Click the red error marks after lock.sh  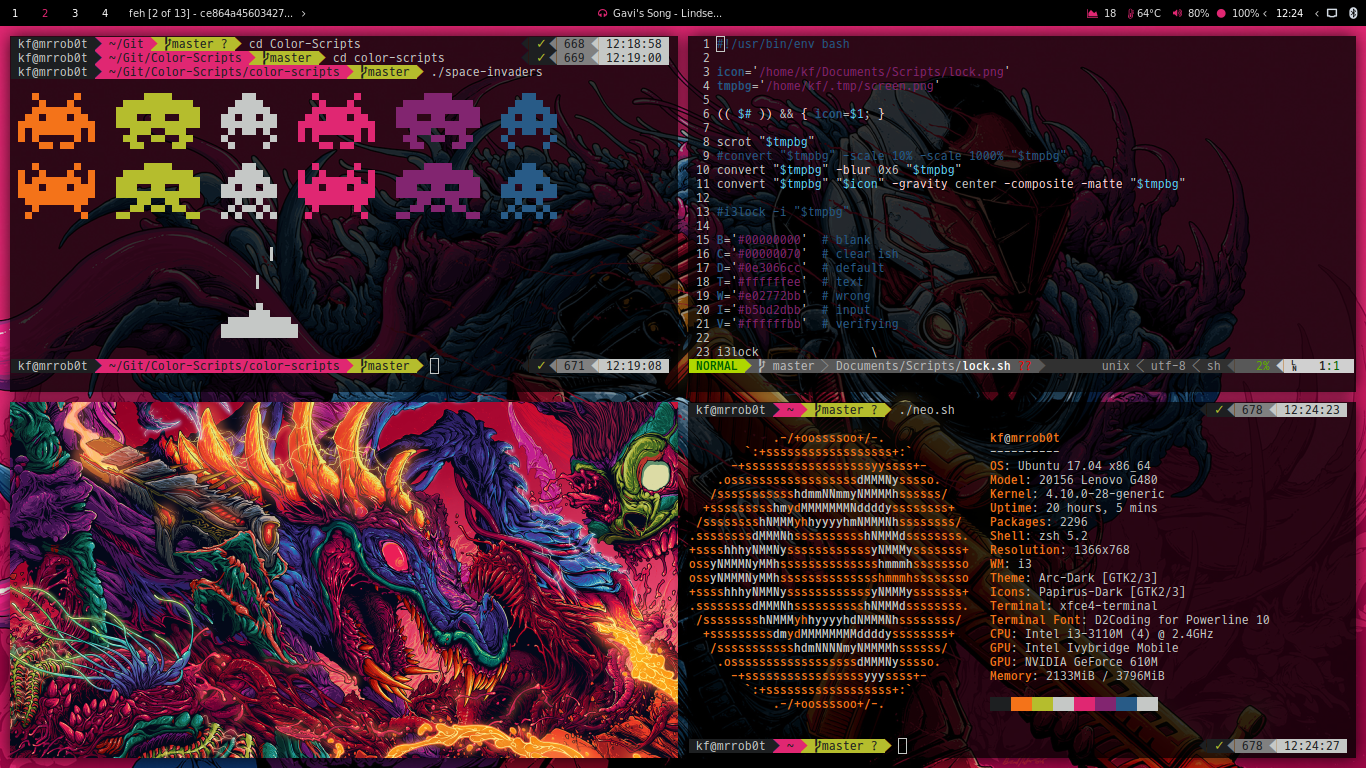[x=1025, y=366]
